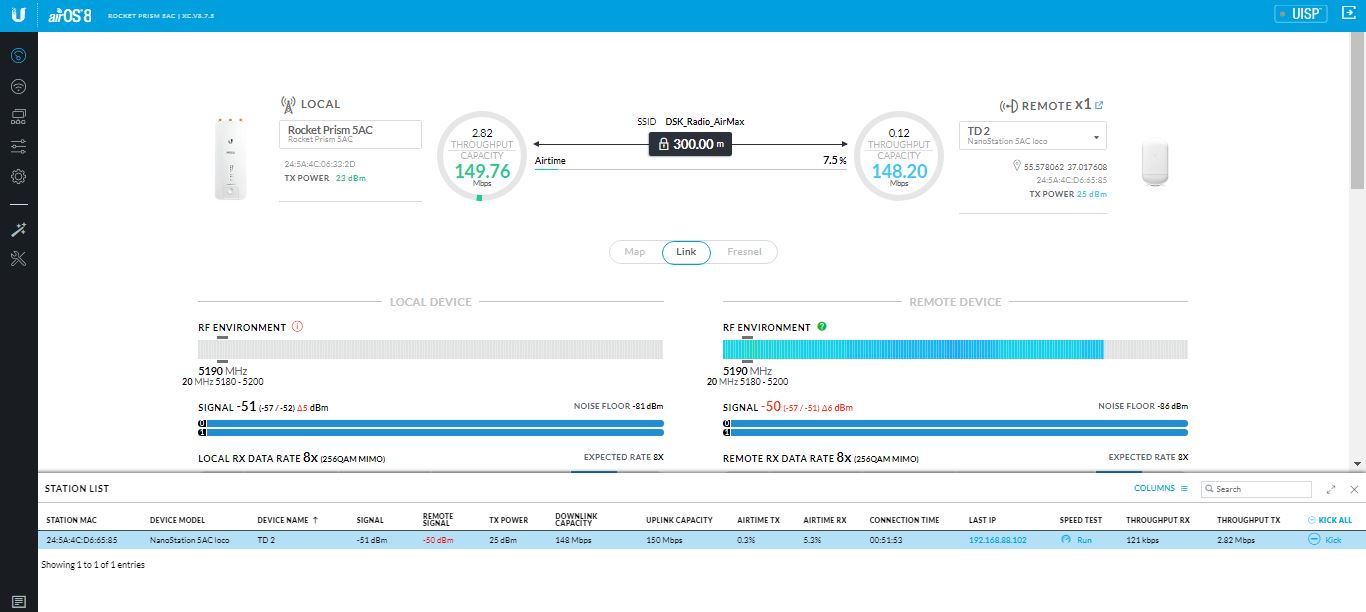Click the Airtime progress bar
Screen dimensions: 1366x612
(690, 169)
